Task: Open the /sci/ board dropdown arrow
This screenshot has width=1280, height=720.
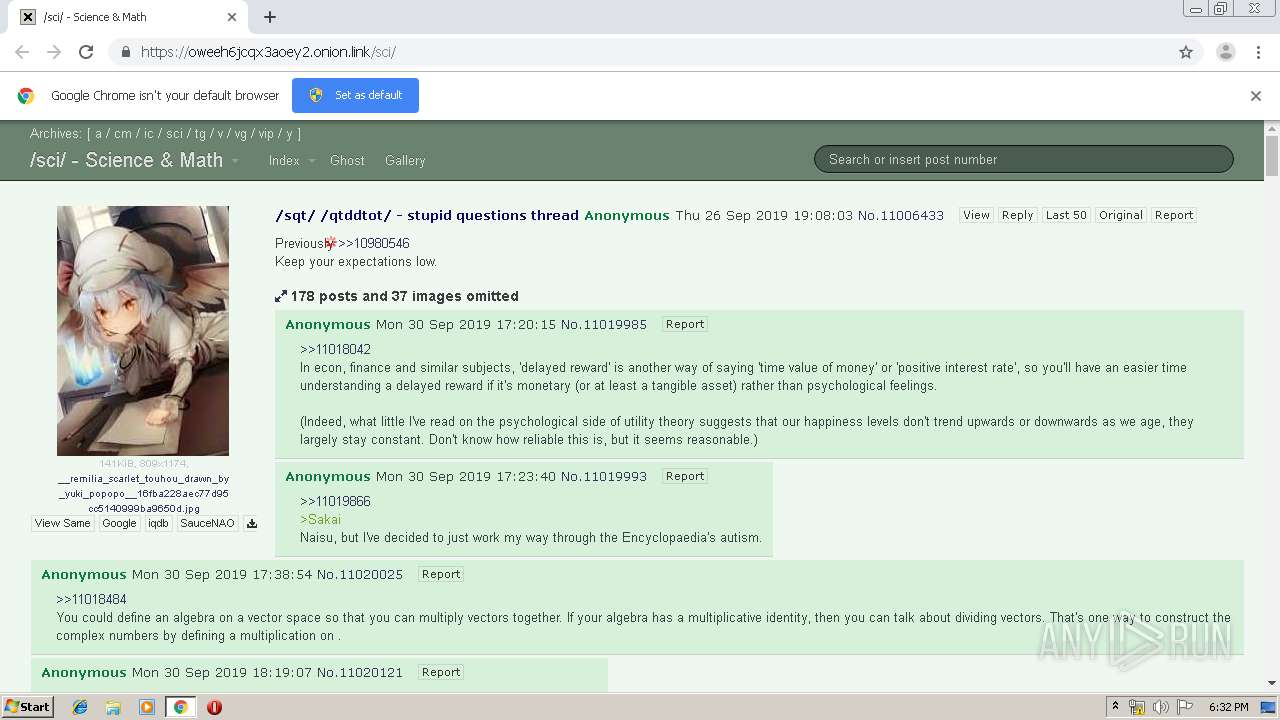Action: coord(235,161)
